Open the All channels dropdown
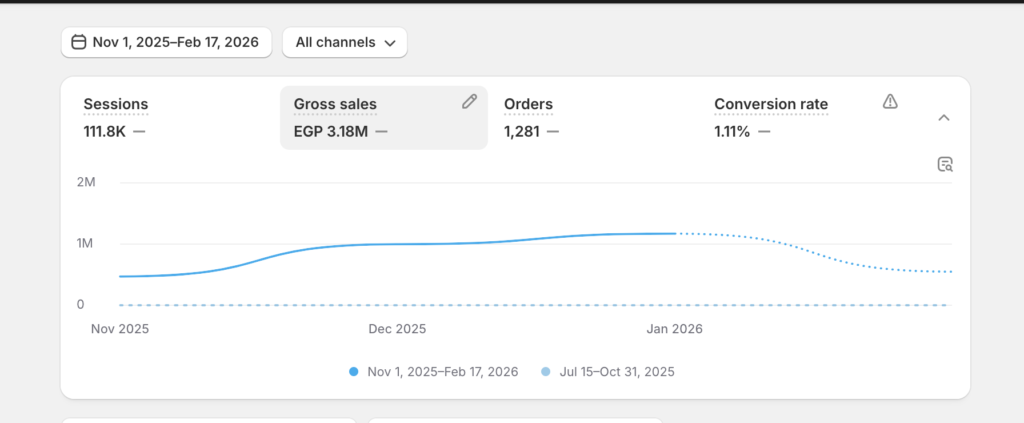This screenshot has width=1024, height=423. (x=345, y=42)
